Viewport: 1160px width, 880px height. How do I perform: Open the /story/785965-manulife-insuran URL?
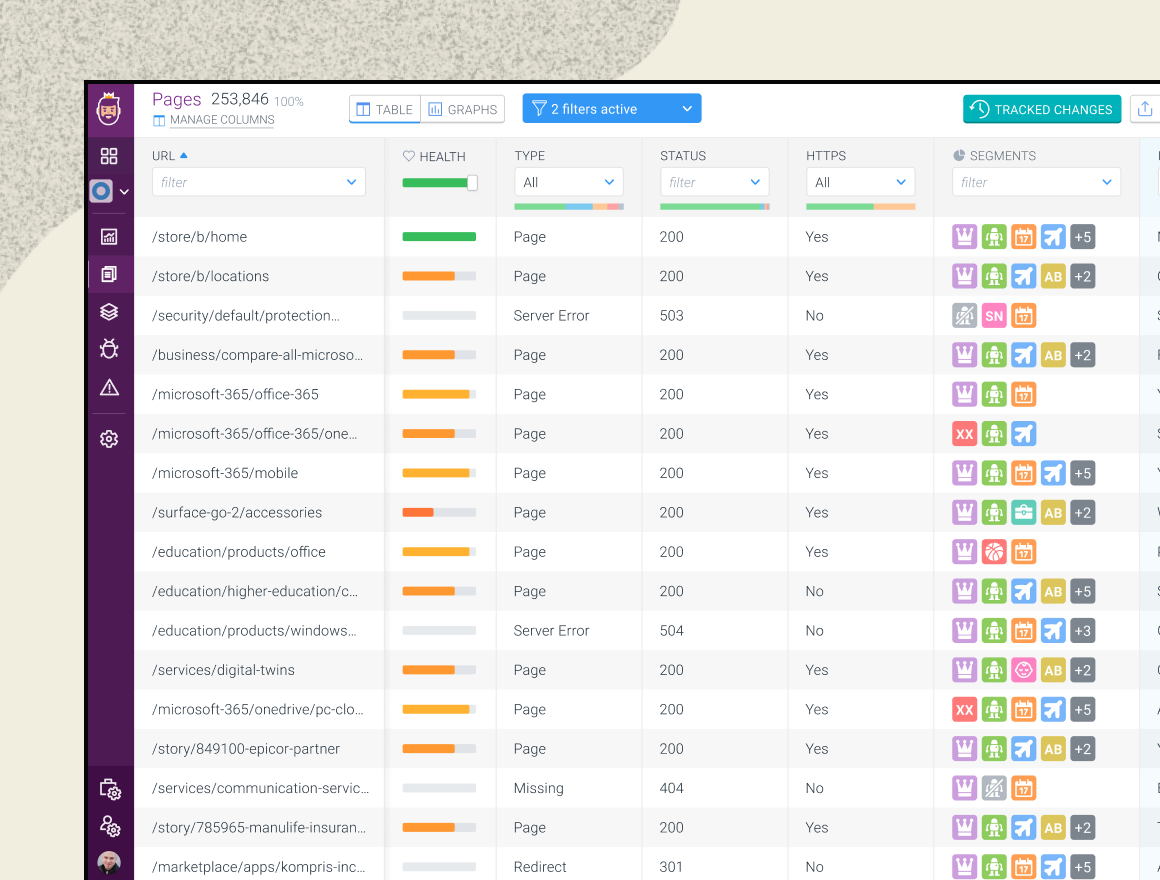tap(258, 827)
